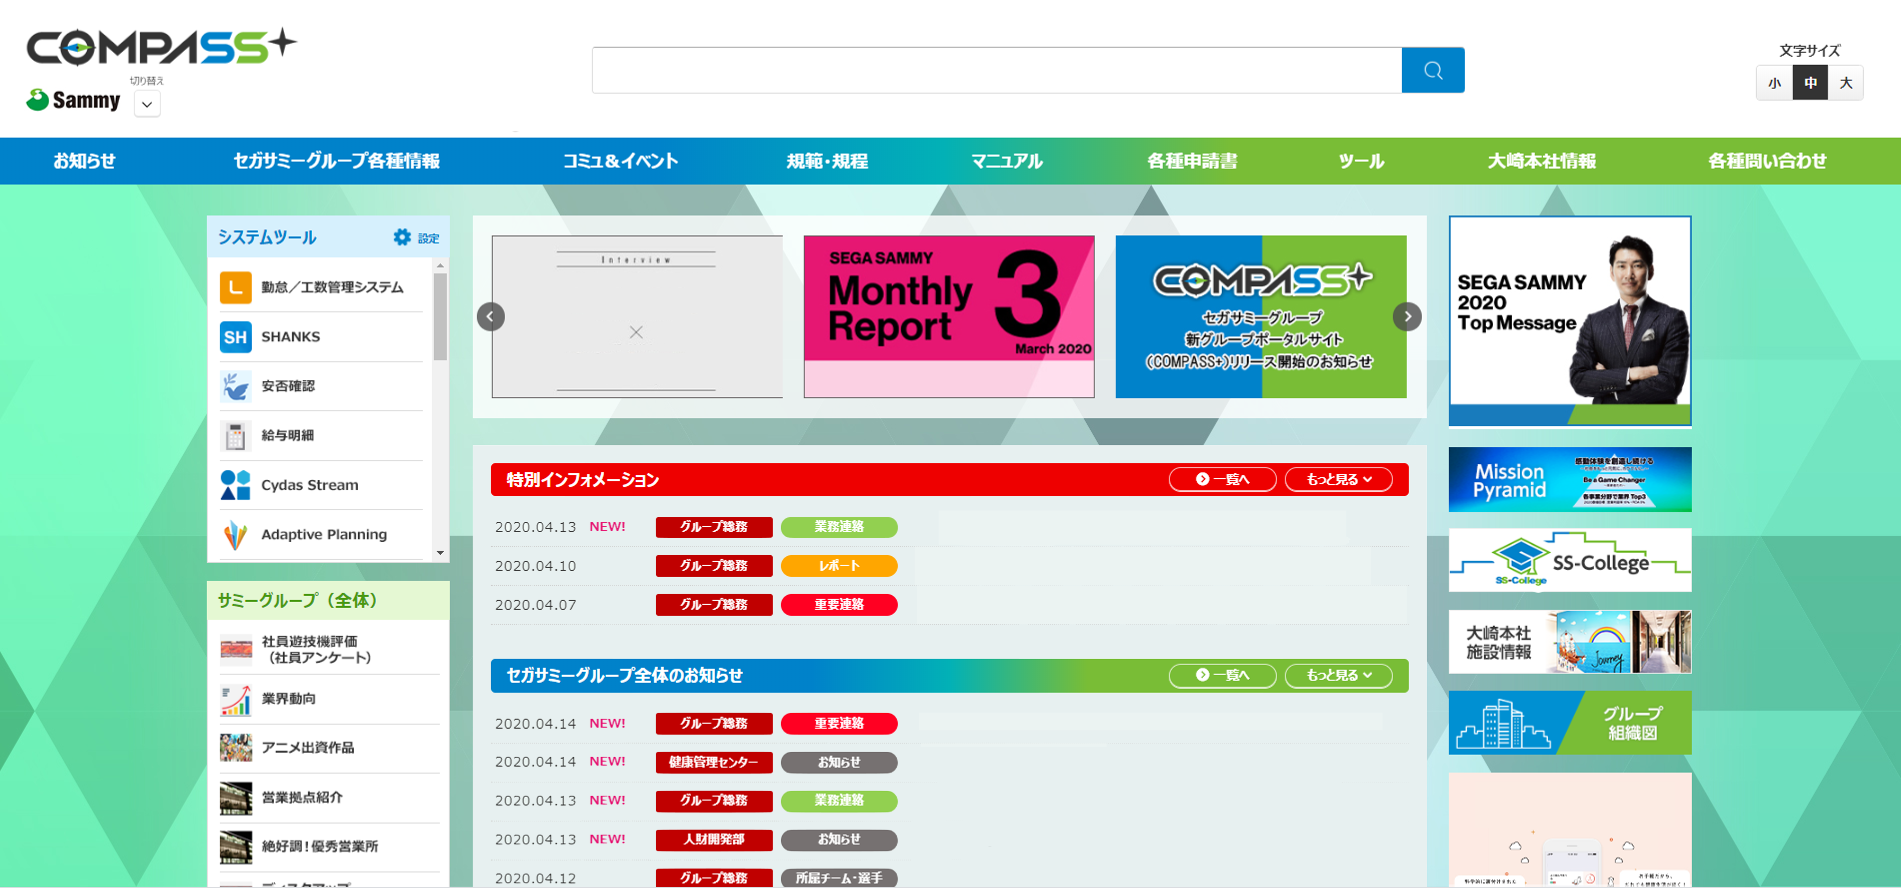Image resolution: width=1901 pixels, height=888 pixels.
Task: Select 中 font size option
Action: point(1810,83)
